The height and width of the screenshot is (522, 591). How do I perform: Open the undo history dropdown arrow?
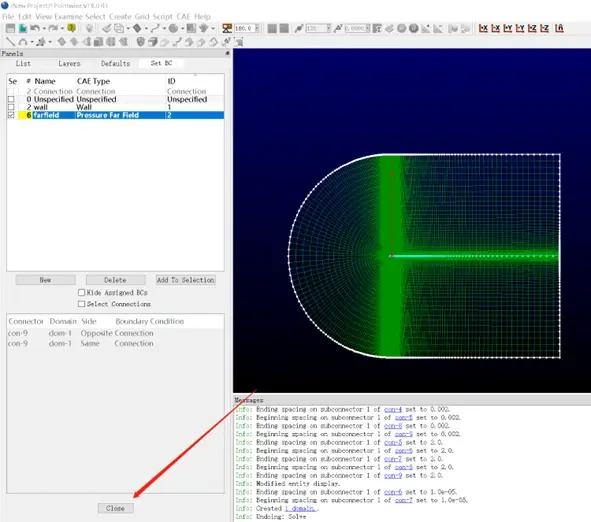(44, 29)
